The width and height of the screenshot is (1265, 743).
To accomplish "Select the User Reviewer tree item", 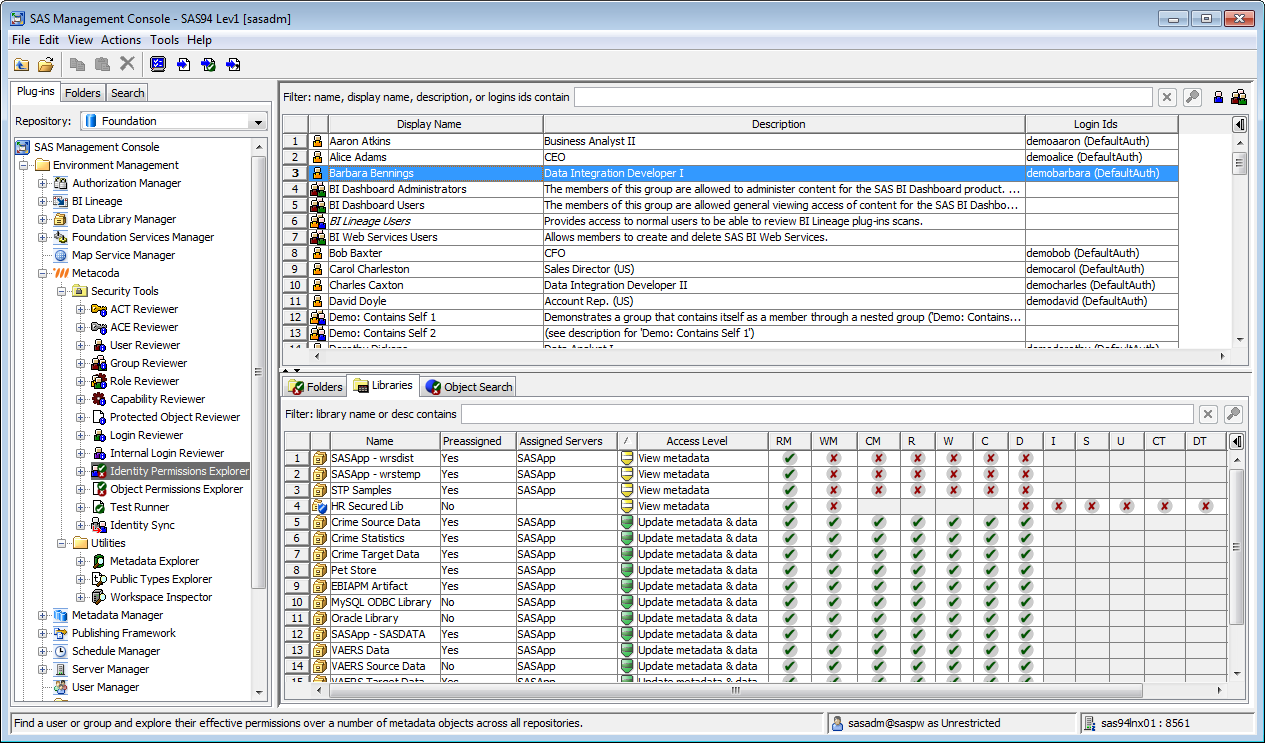I will coord(145,345).
